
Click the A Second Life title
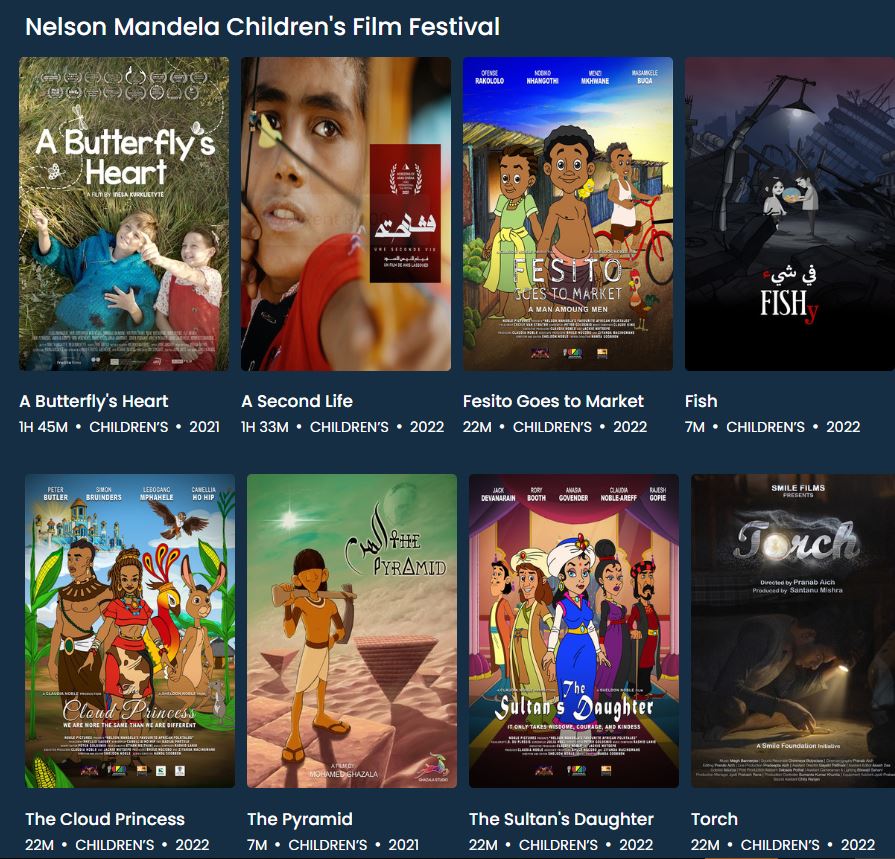[297, 401]
